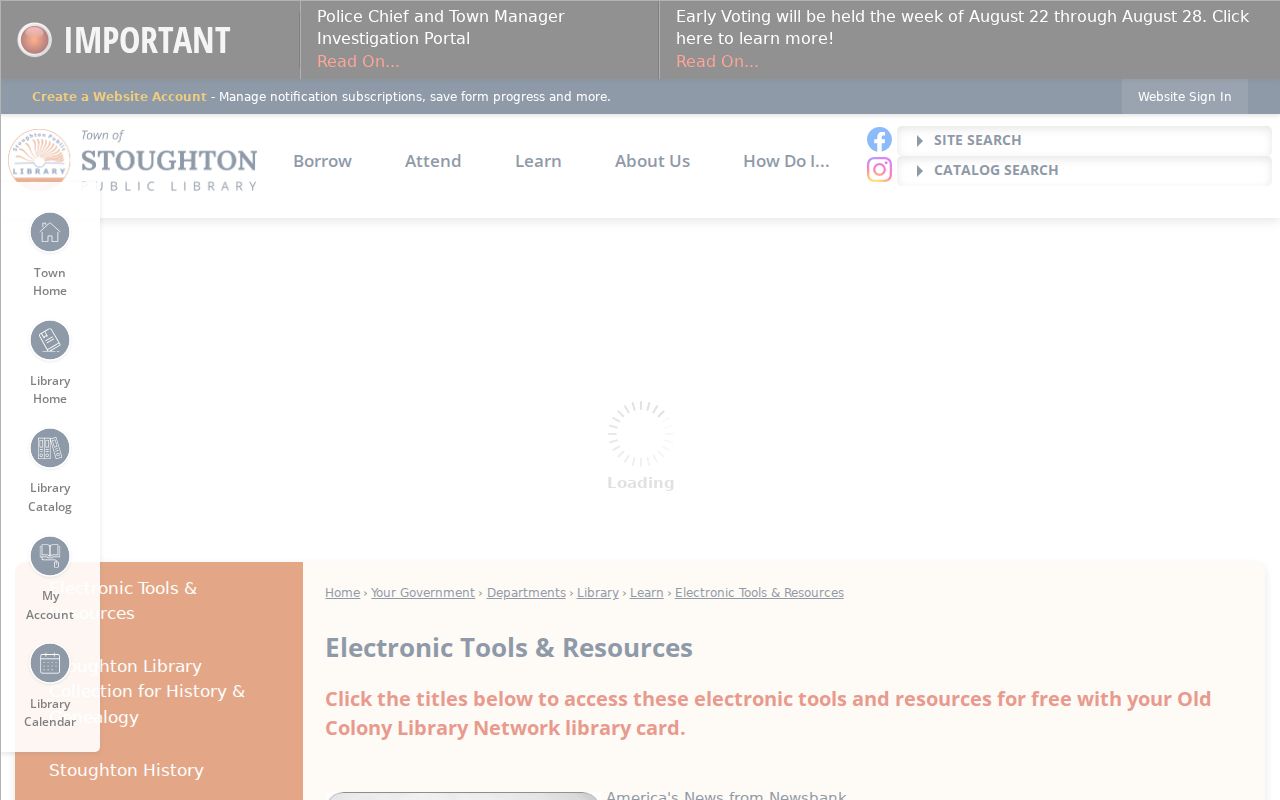The height and width of the screenshot is (800, 1280).
Task: Open the About Us menu
Action: [652, 161]
